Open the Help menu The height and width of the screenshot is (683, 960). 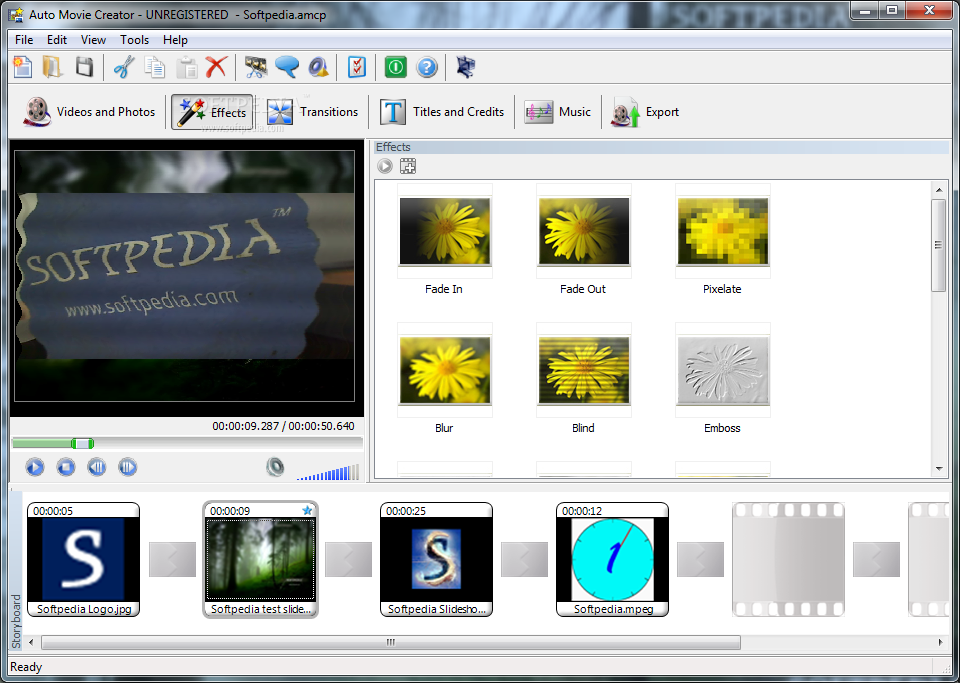(175, 40)
